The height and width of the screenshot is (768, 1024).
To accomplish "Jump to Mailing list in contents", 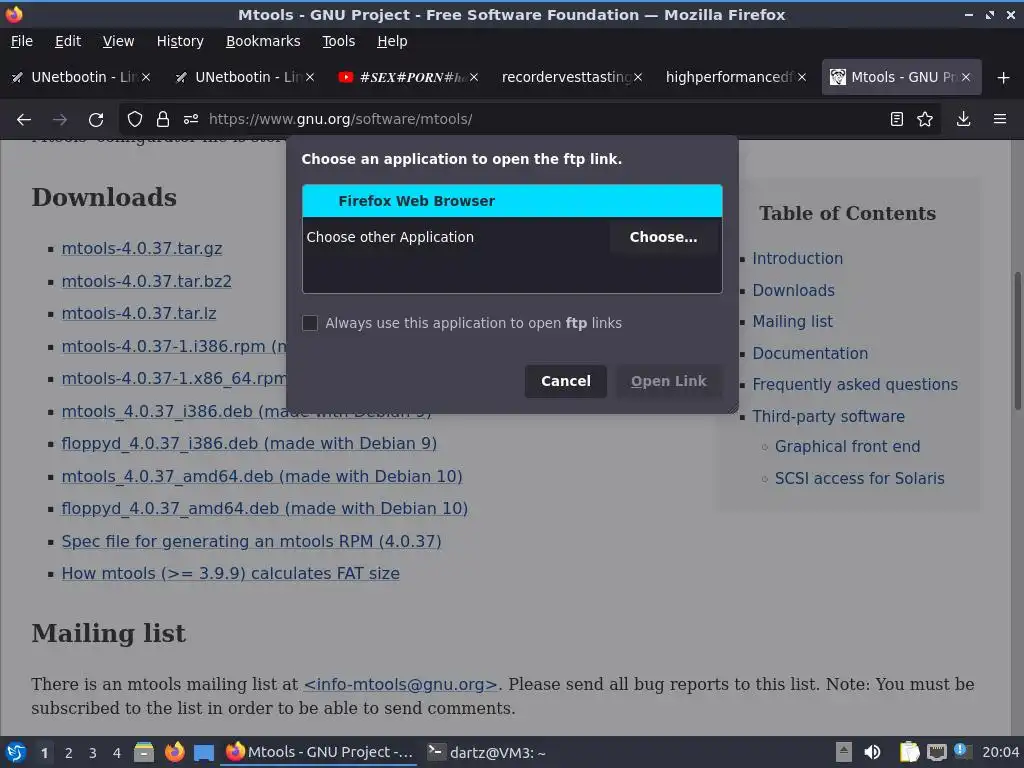I will click(792, 321).
